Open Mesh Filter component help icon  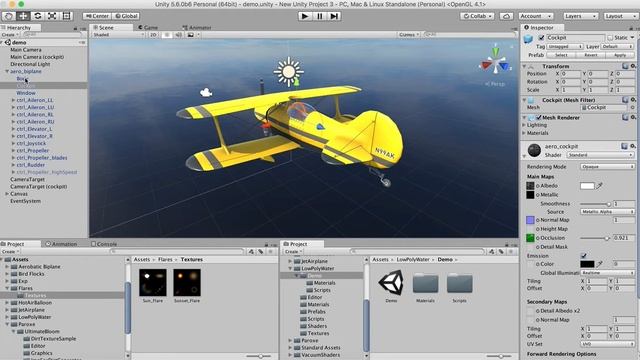[x=625, y=100]
